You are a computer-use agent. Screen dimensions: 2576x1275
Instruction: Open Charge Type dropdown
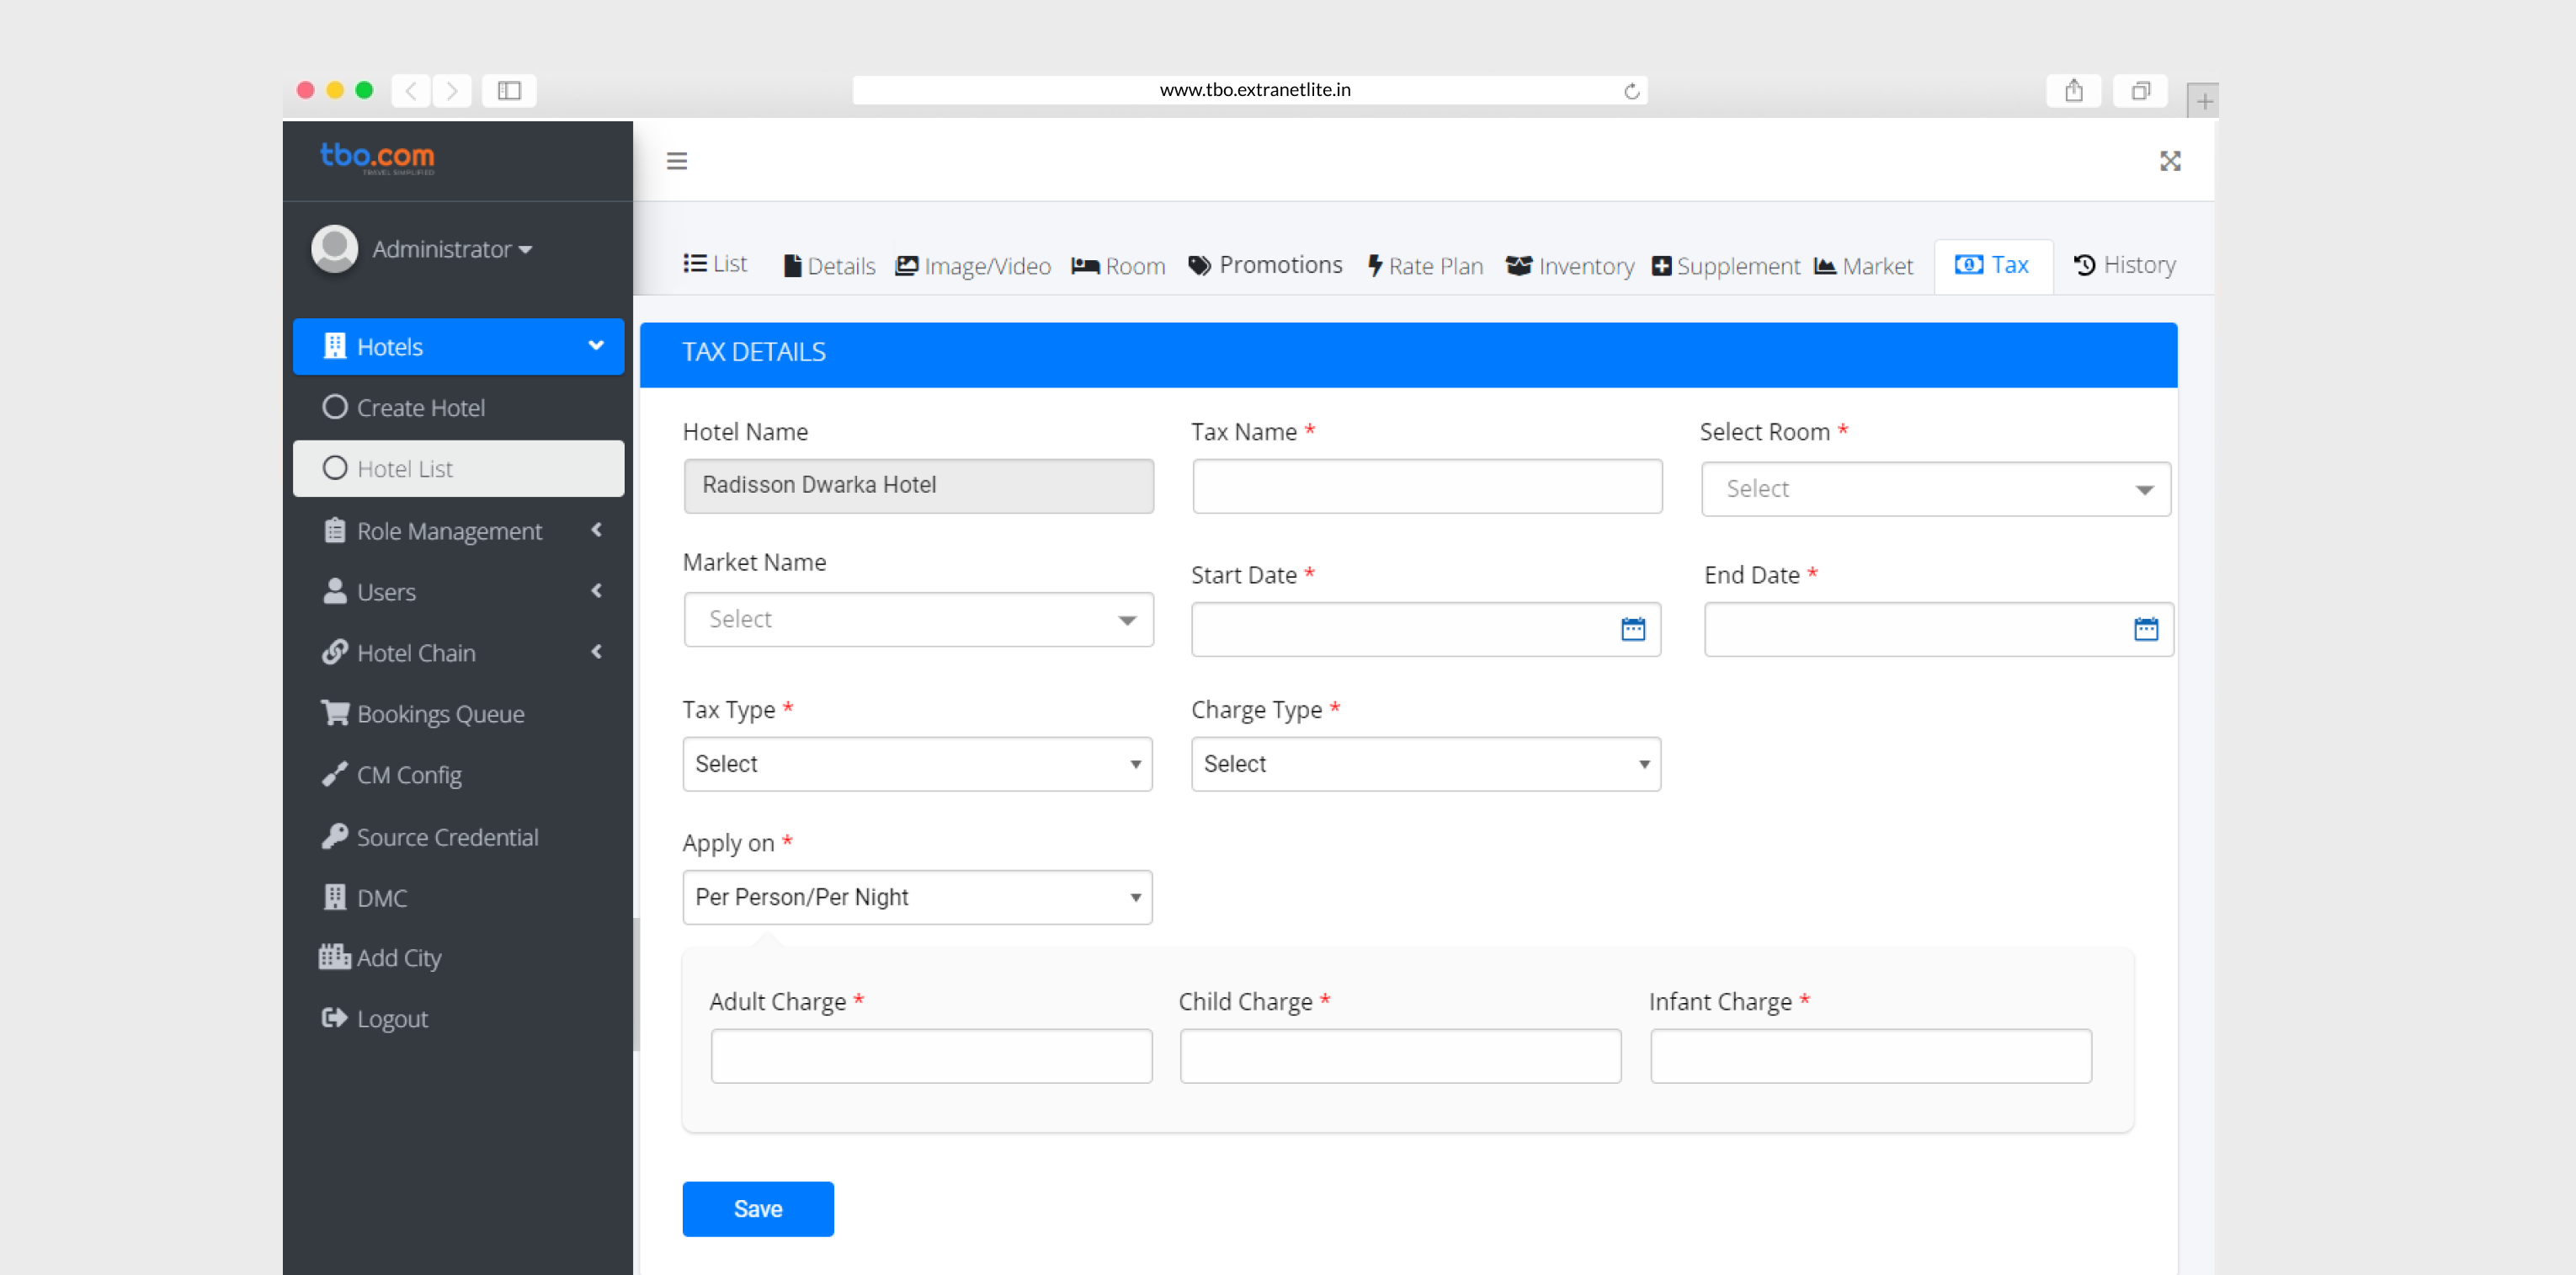(x=1426, y=764)
